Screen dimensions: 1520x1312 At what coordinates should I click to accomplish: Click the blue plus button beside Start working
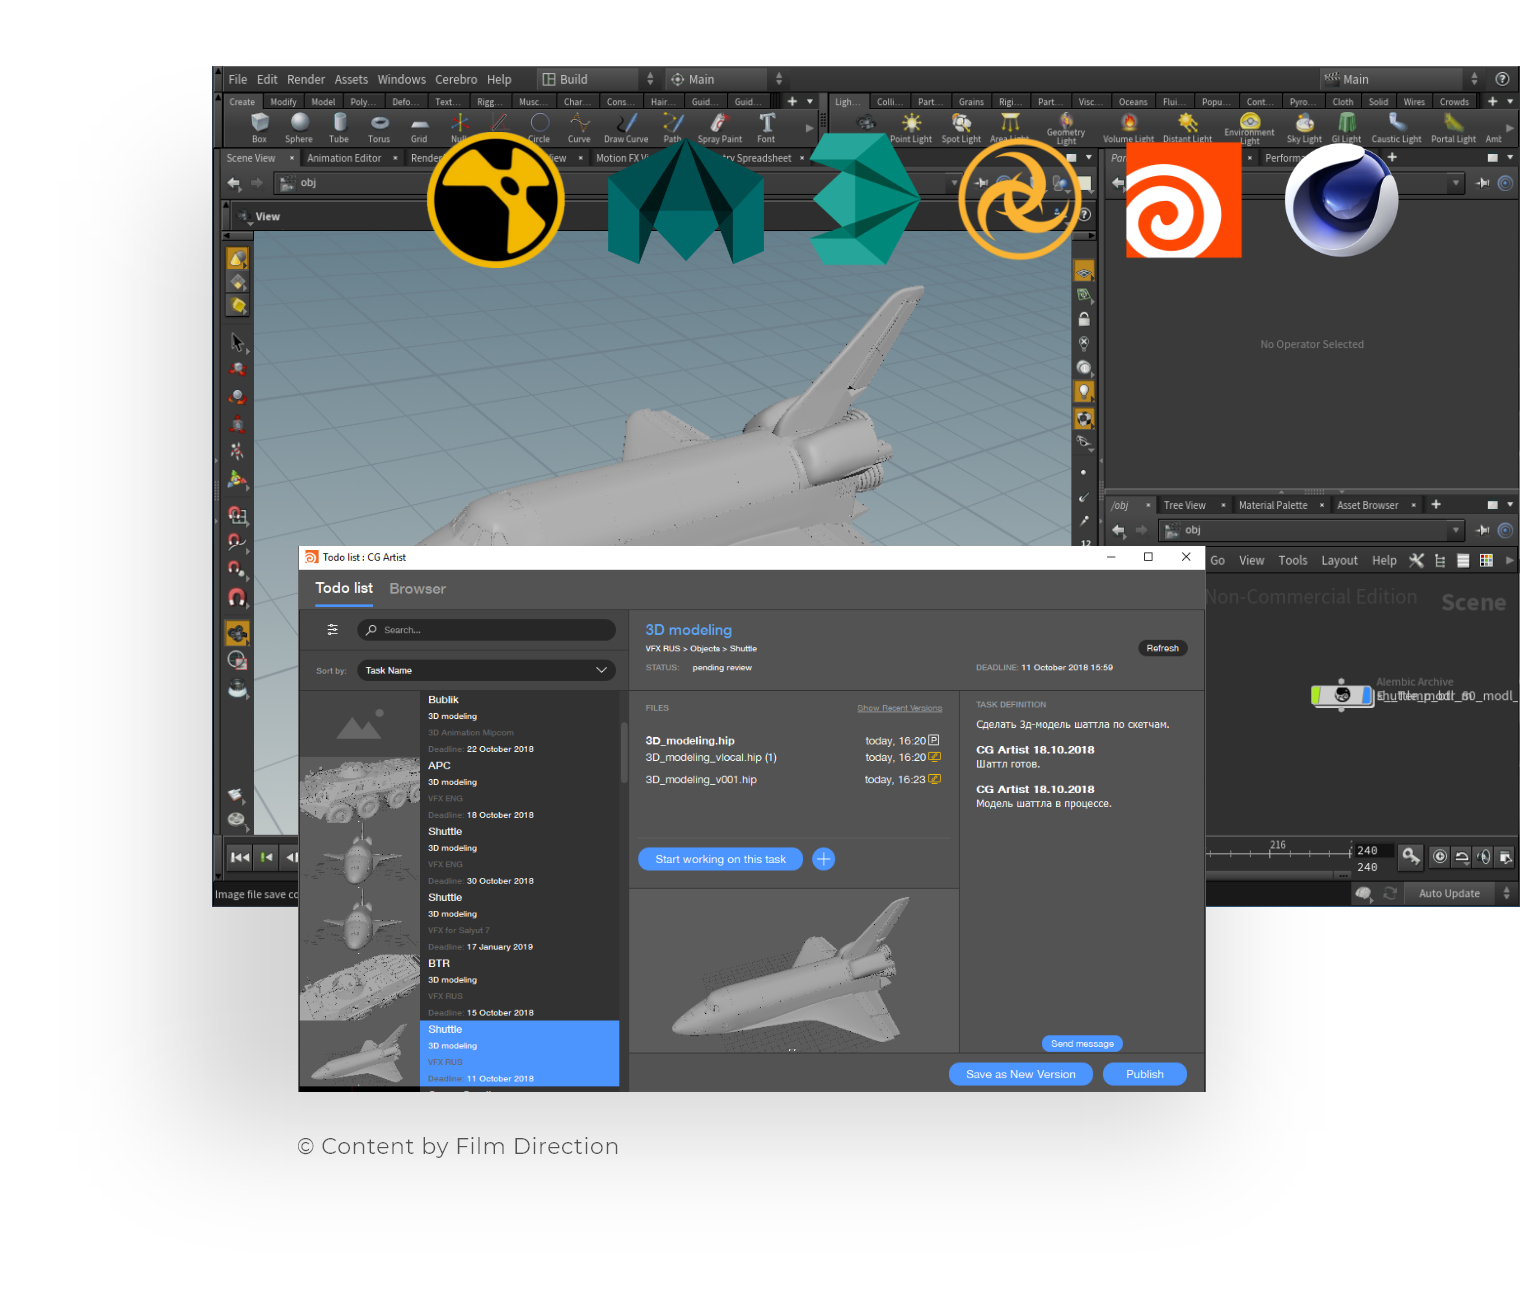tap(824, 859)
